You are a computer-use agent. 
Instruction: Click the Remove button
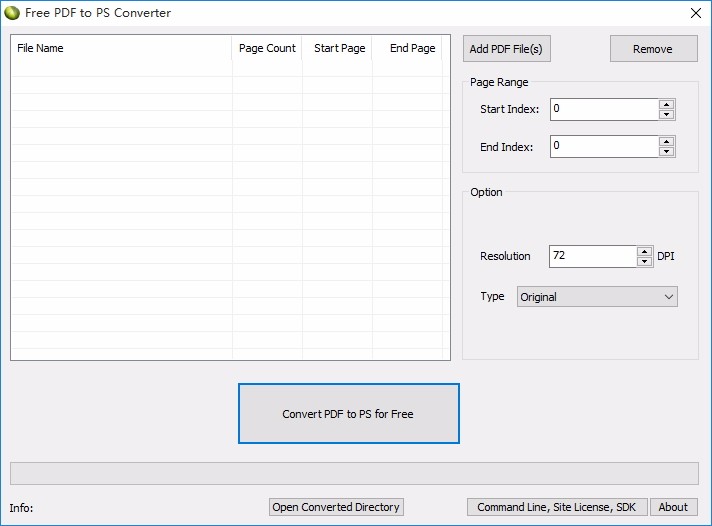tap(653, 49)
